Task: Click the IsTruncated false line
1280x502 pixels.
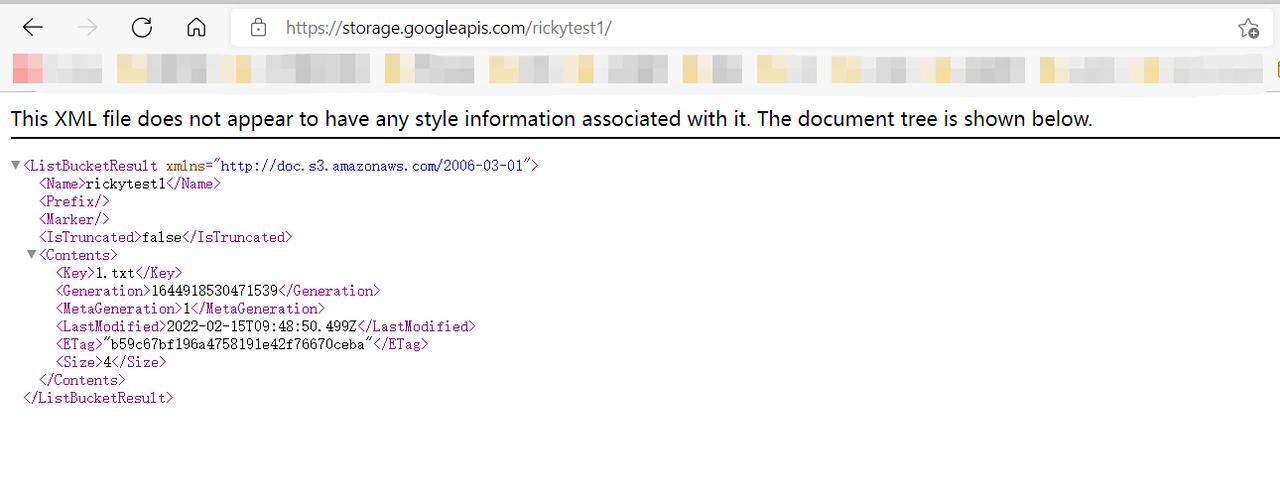Action: [165, 237]
